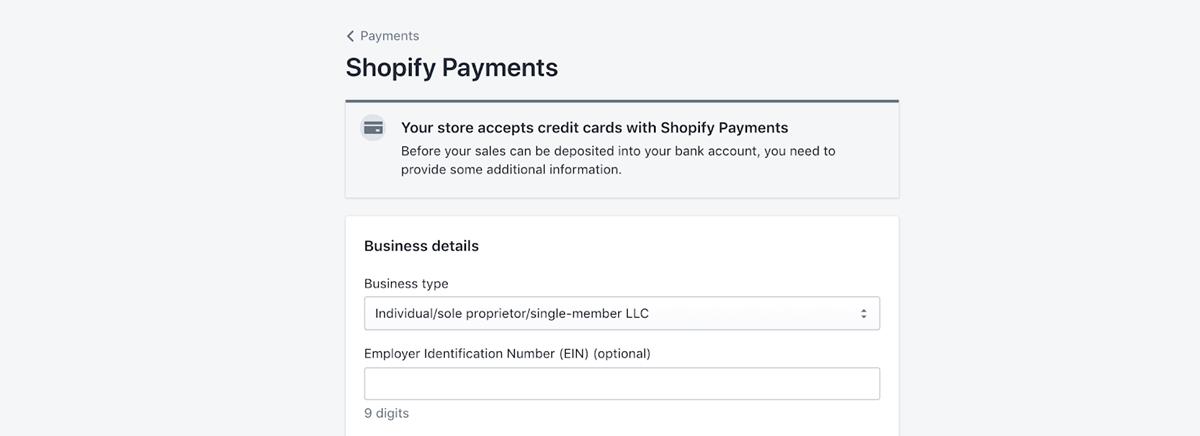Click the 'Before your sales can be deposited' sentence
1200x436 pixels.
pos(618,152)
